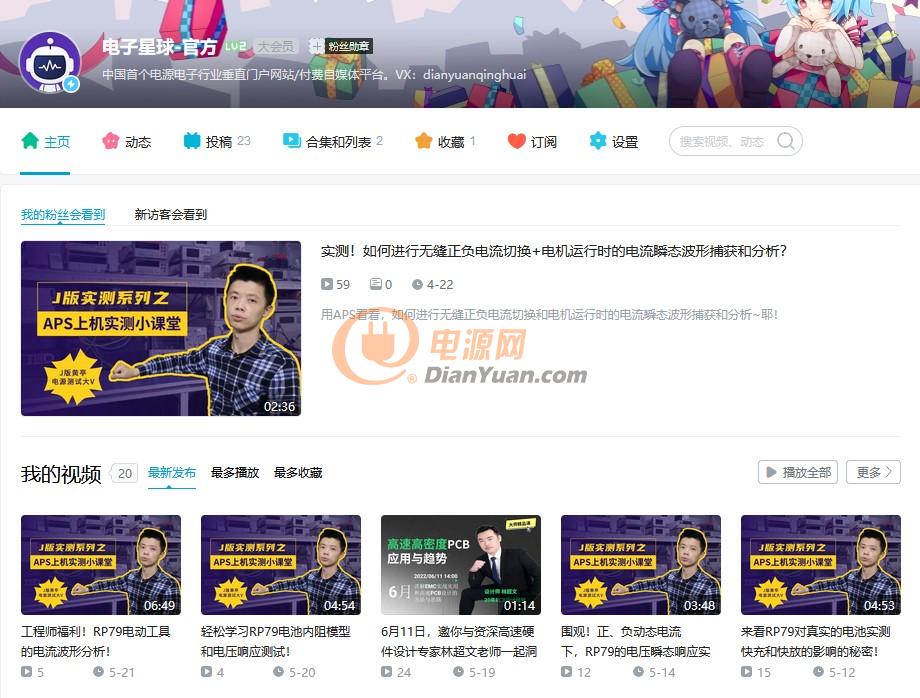Open the featured video title about 无缝正负电流切换
Screen dimensions: 920x698
point(553,252)
